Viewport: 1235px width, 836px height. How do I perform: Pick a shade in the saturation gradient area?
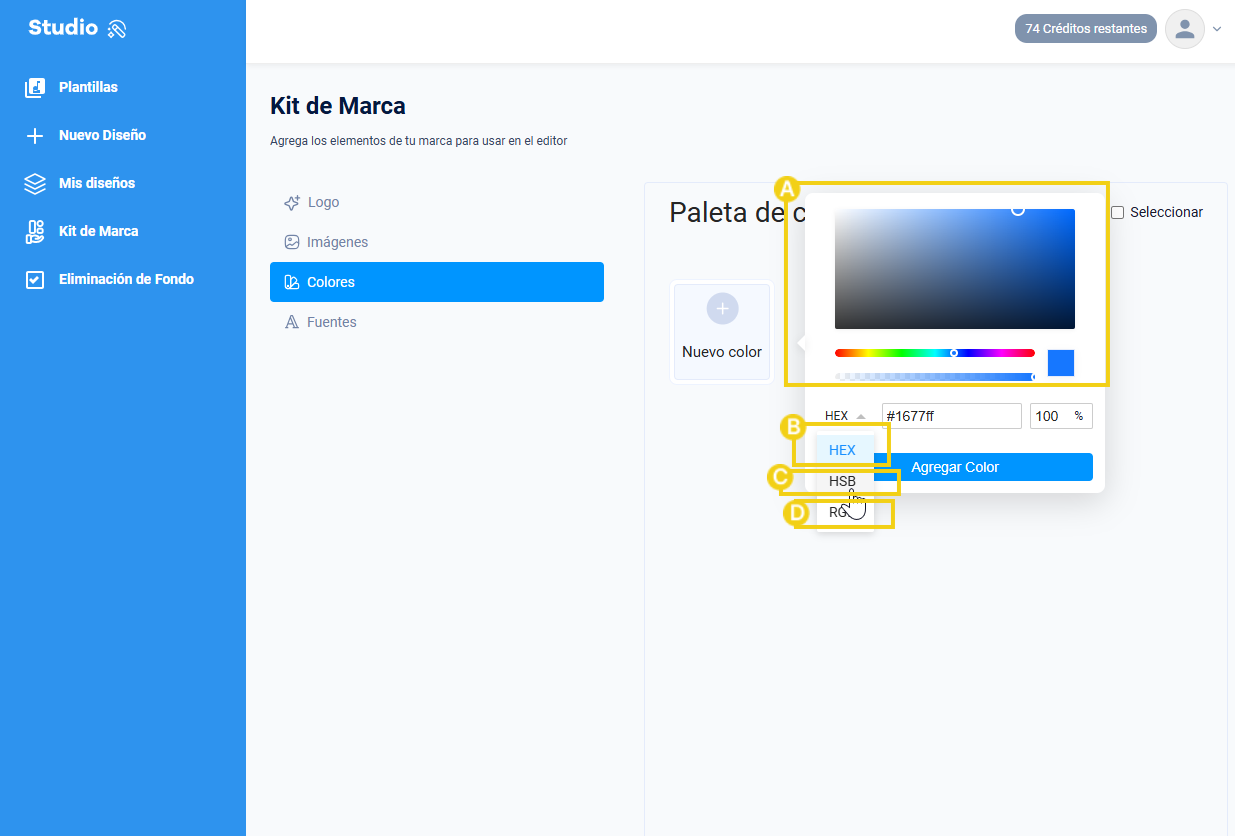955,269
